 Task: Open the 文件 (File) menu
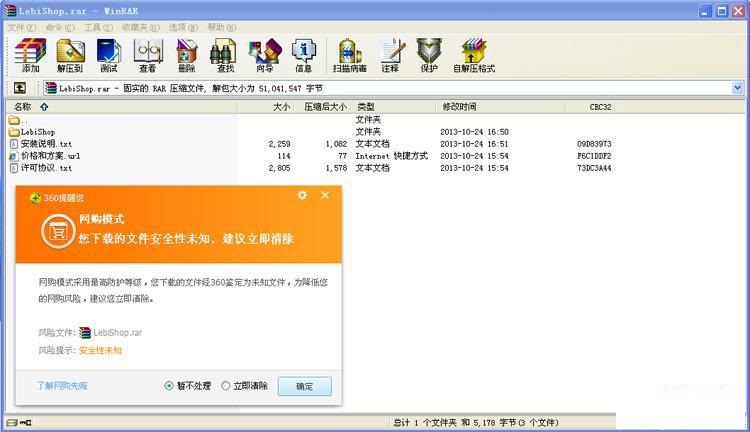tap(22, 27)
